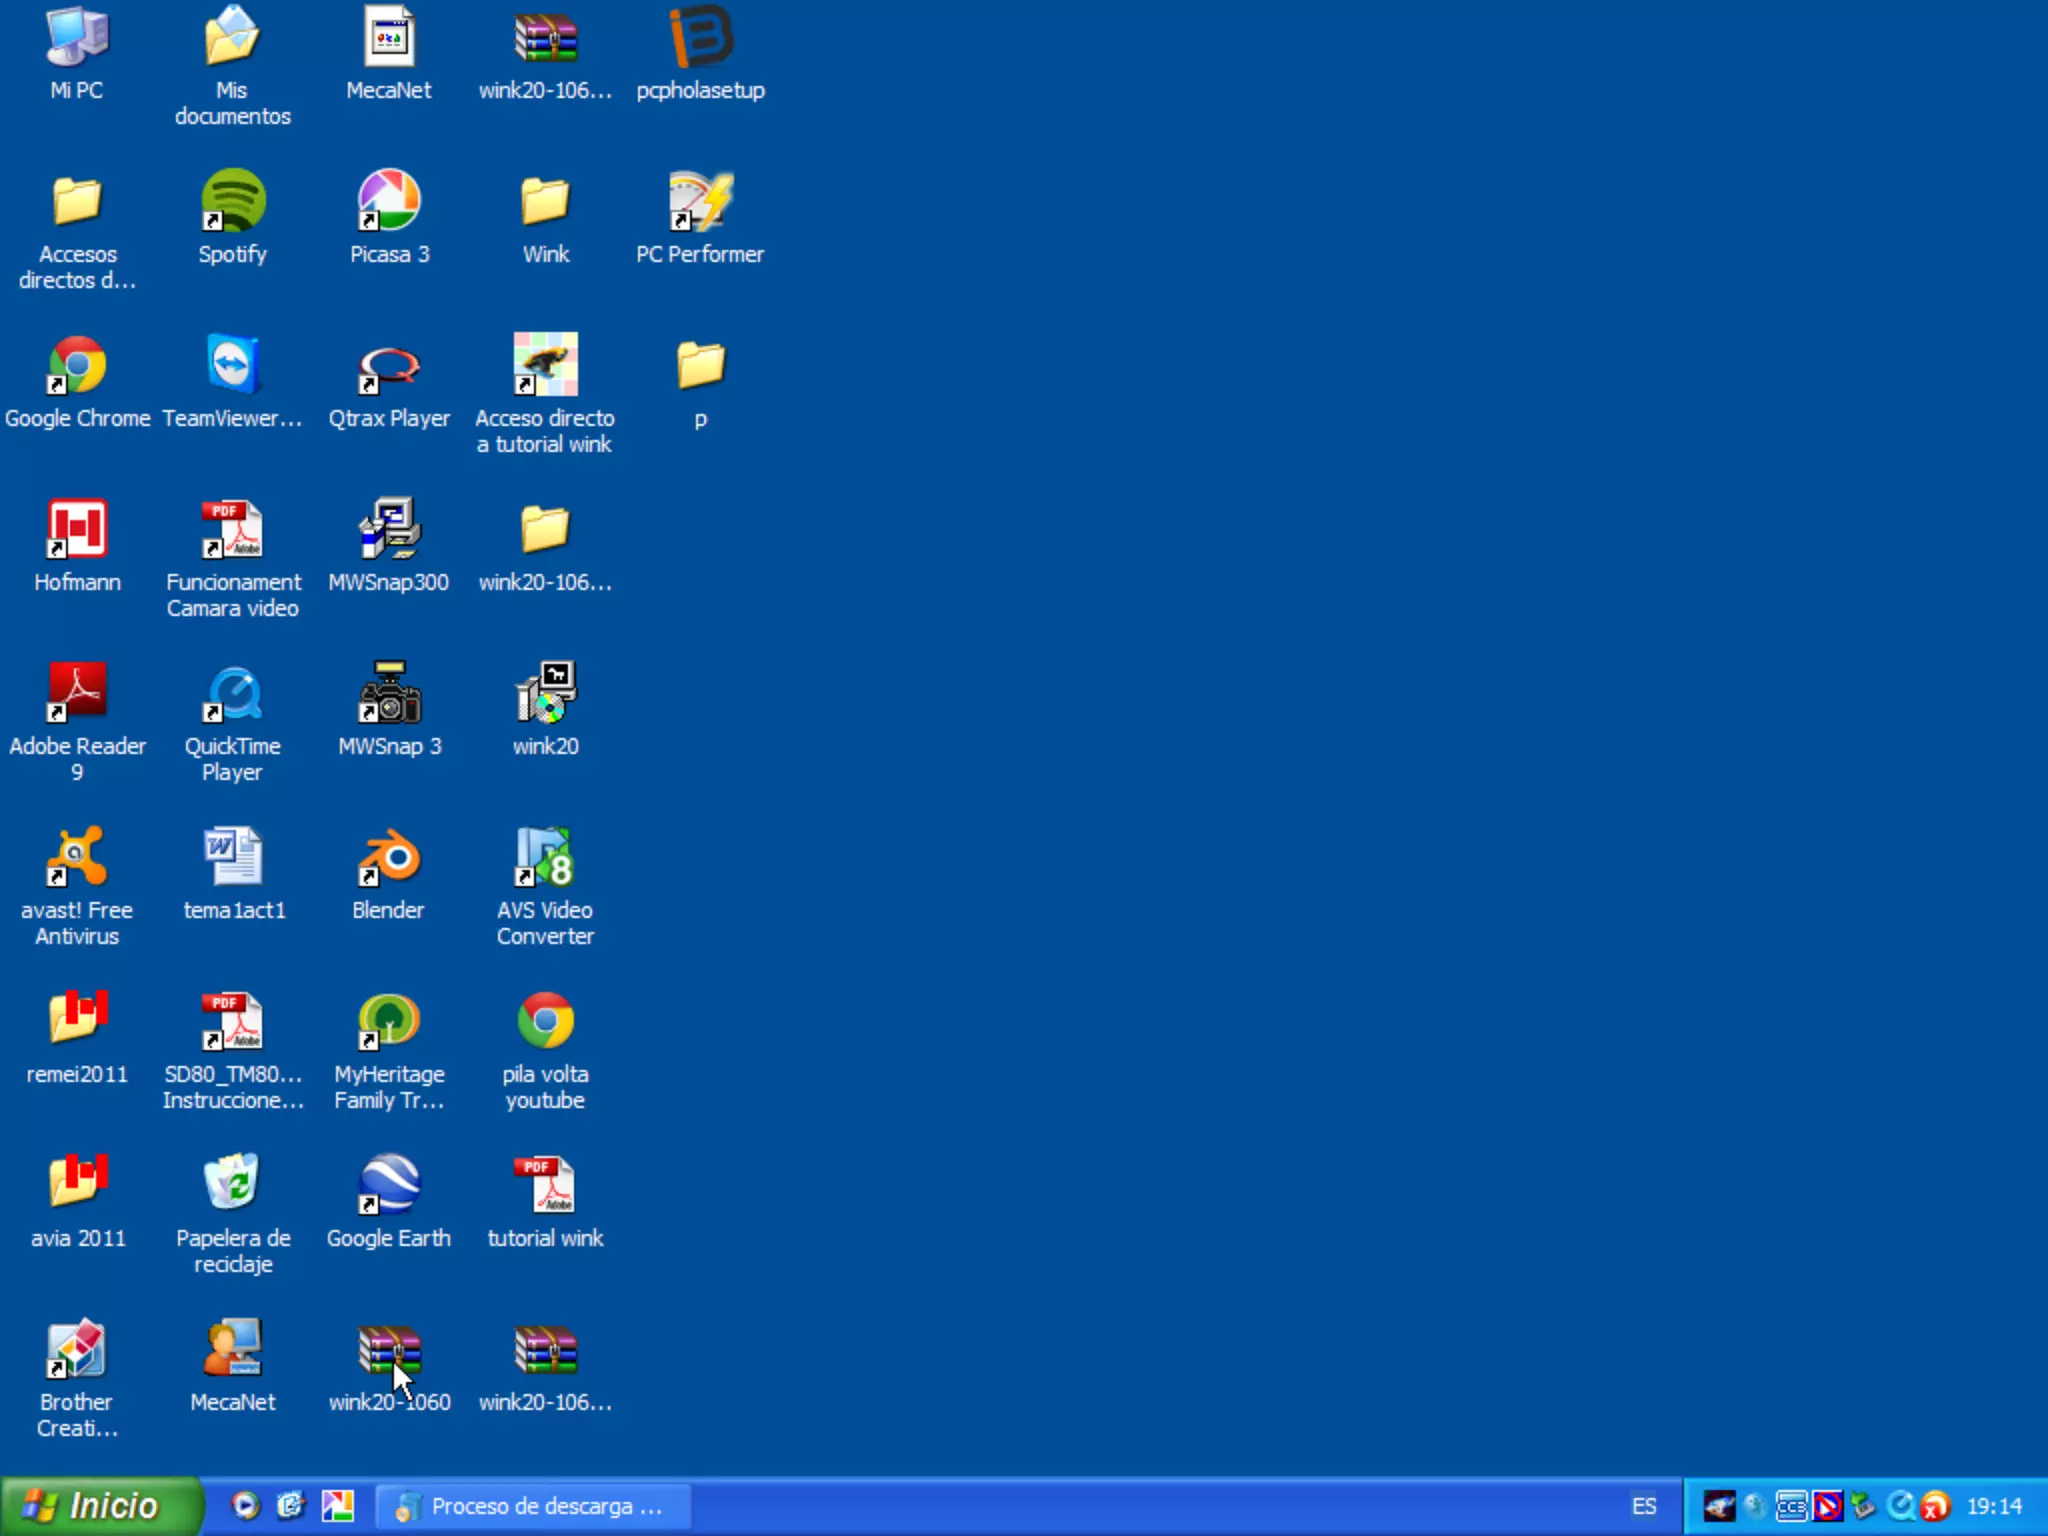This screenshot has height=1536, width=2048.
Task: Select the Blender desktop icon
Action: click(389, 858)
